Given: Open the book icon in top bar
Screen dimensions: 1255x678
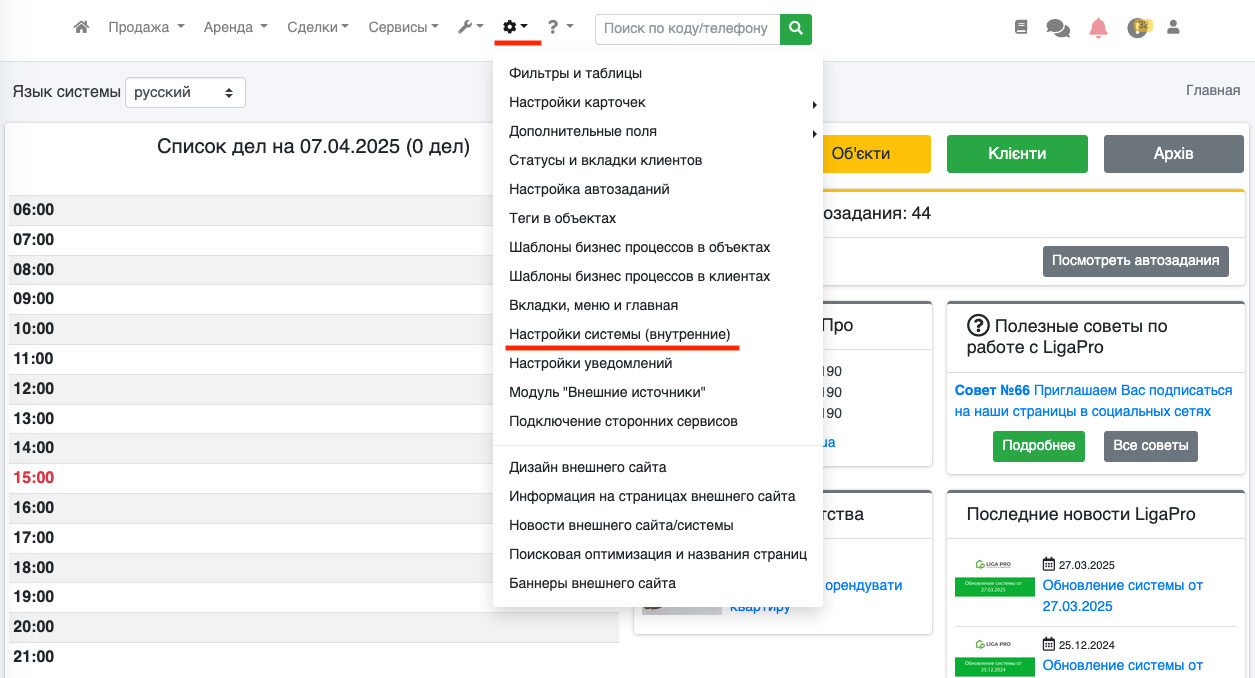Looking at the screenshot, I should tap(1021, 28).
